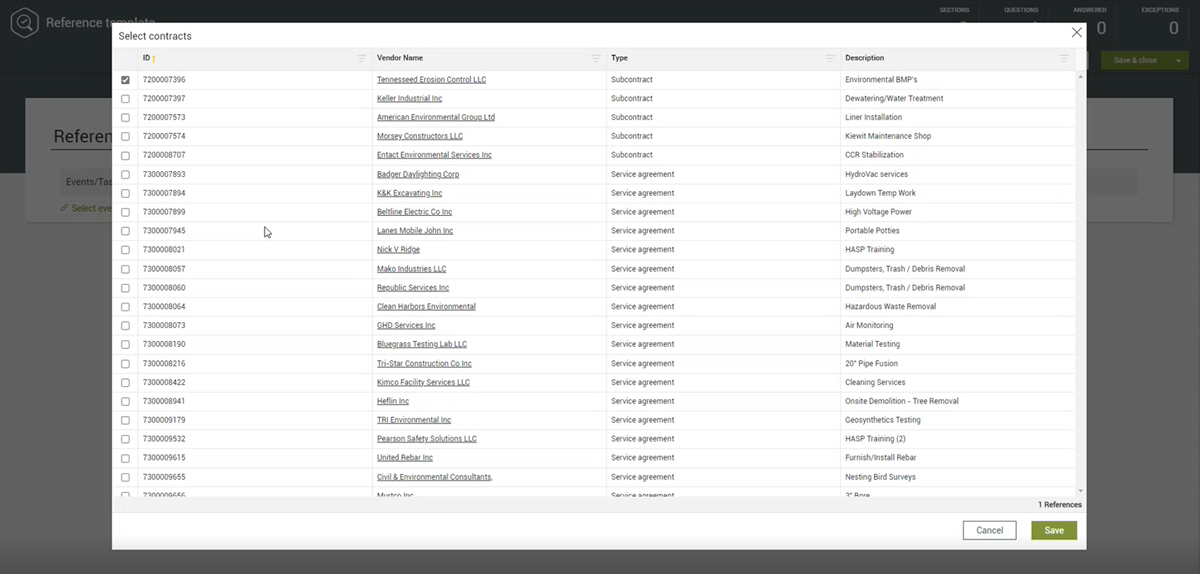Expand the Save & close dropdown arrow
This screenshot has height=574, width=1200.
1178,60
